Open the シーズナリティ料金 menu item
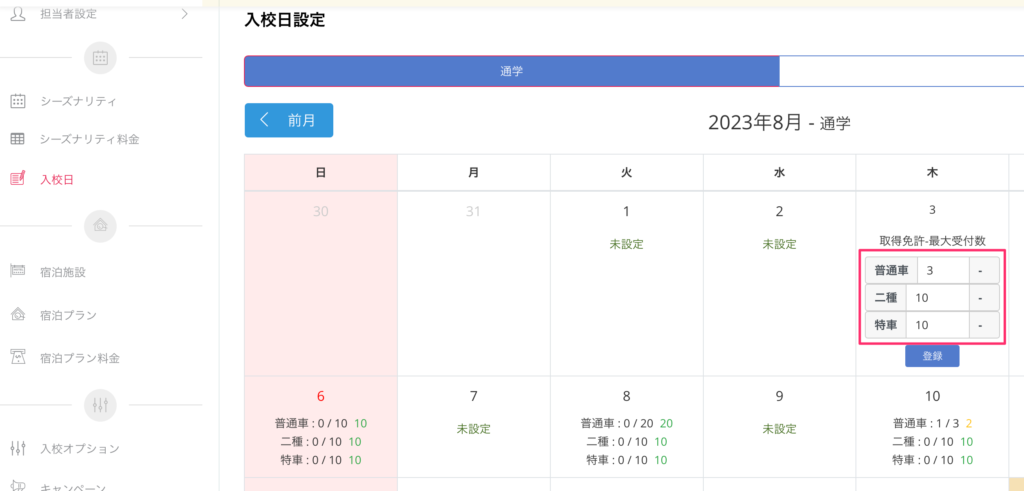This screenshot has height=491, width=1024. (89, 139)
